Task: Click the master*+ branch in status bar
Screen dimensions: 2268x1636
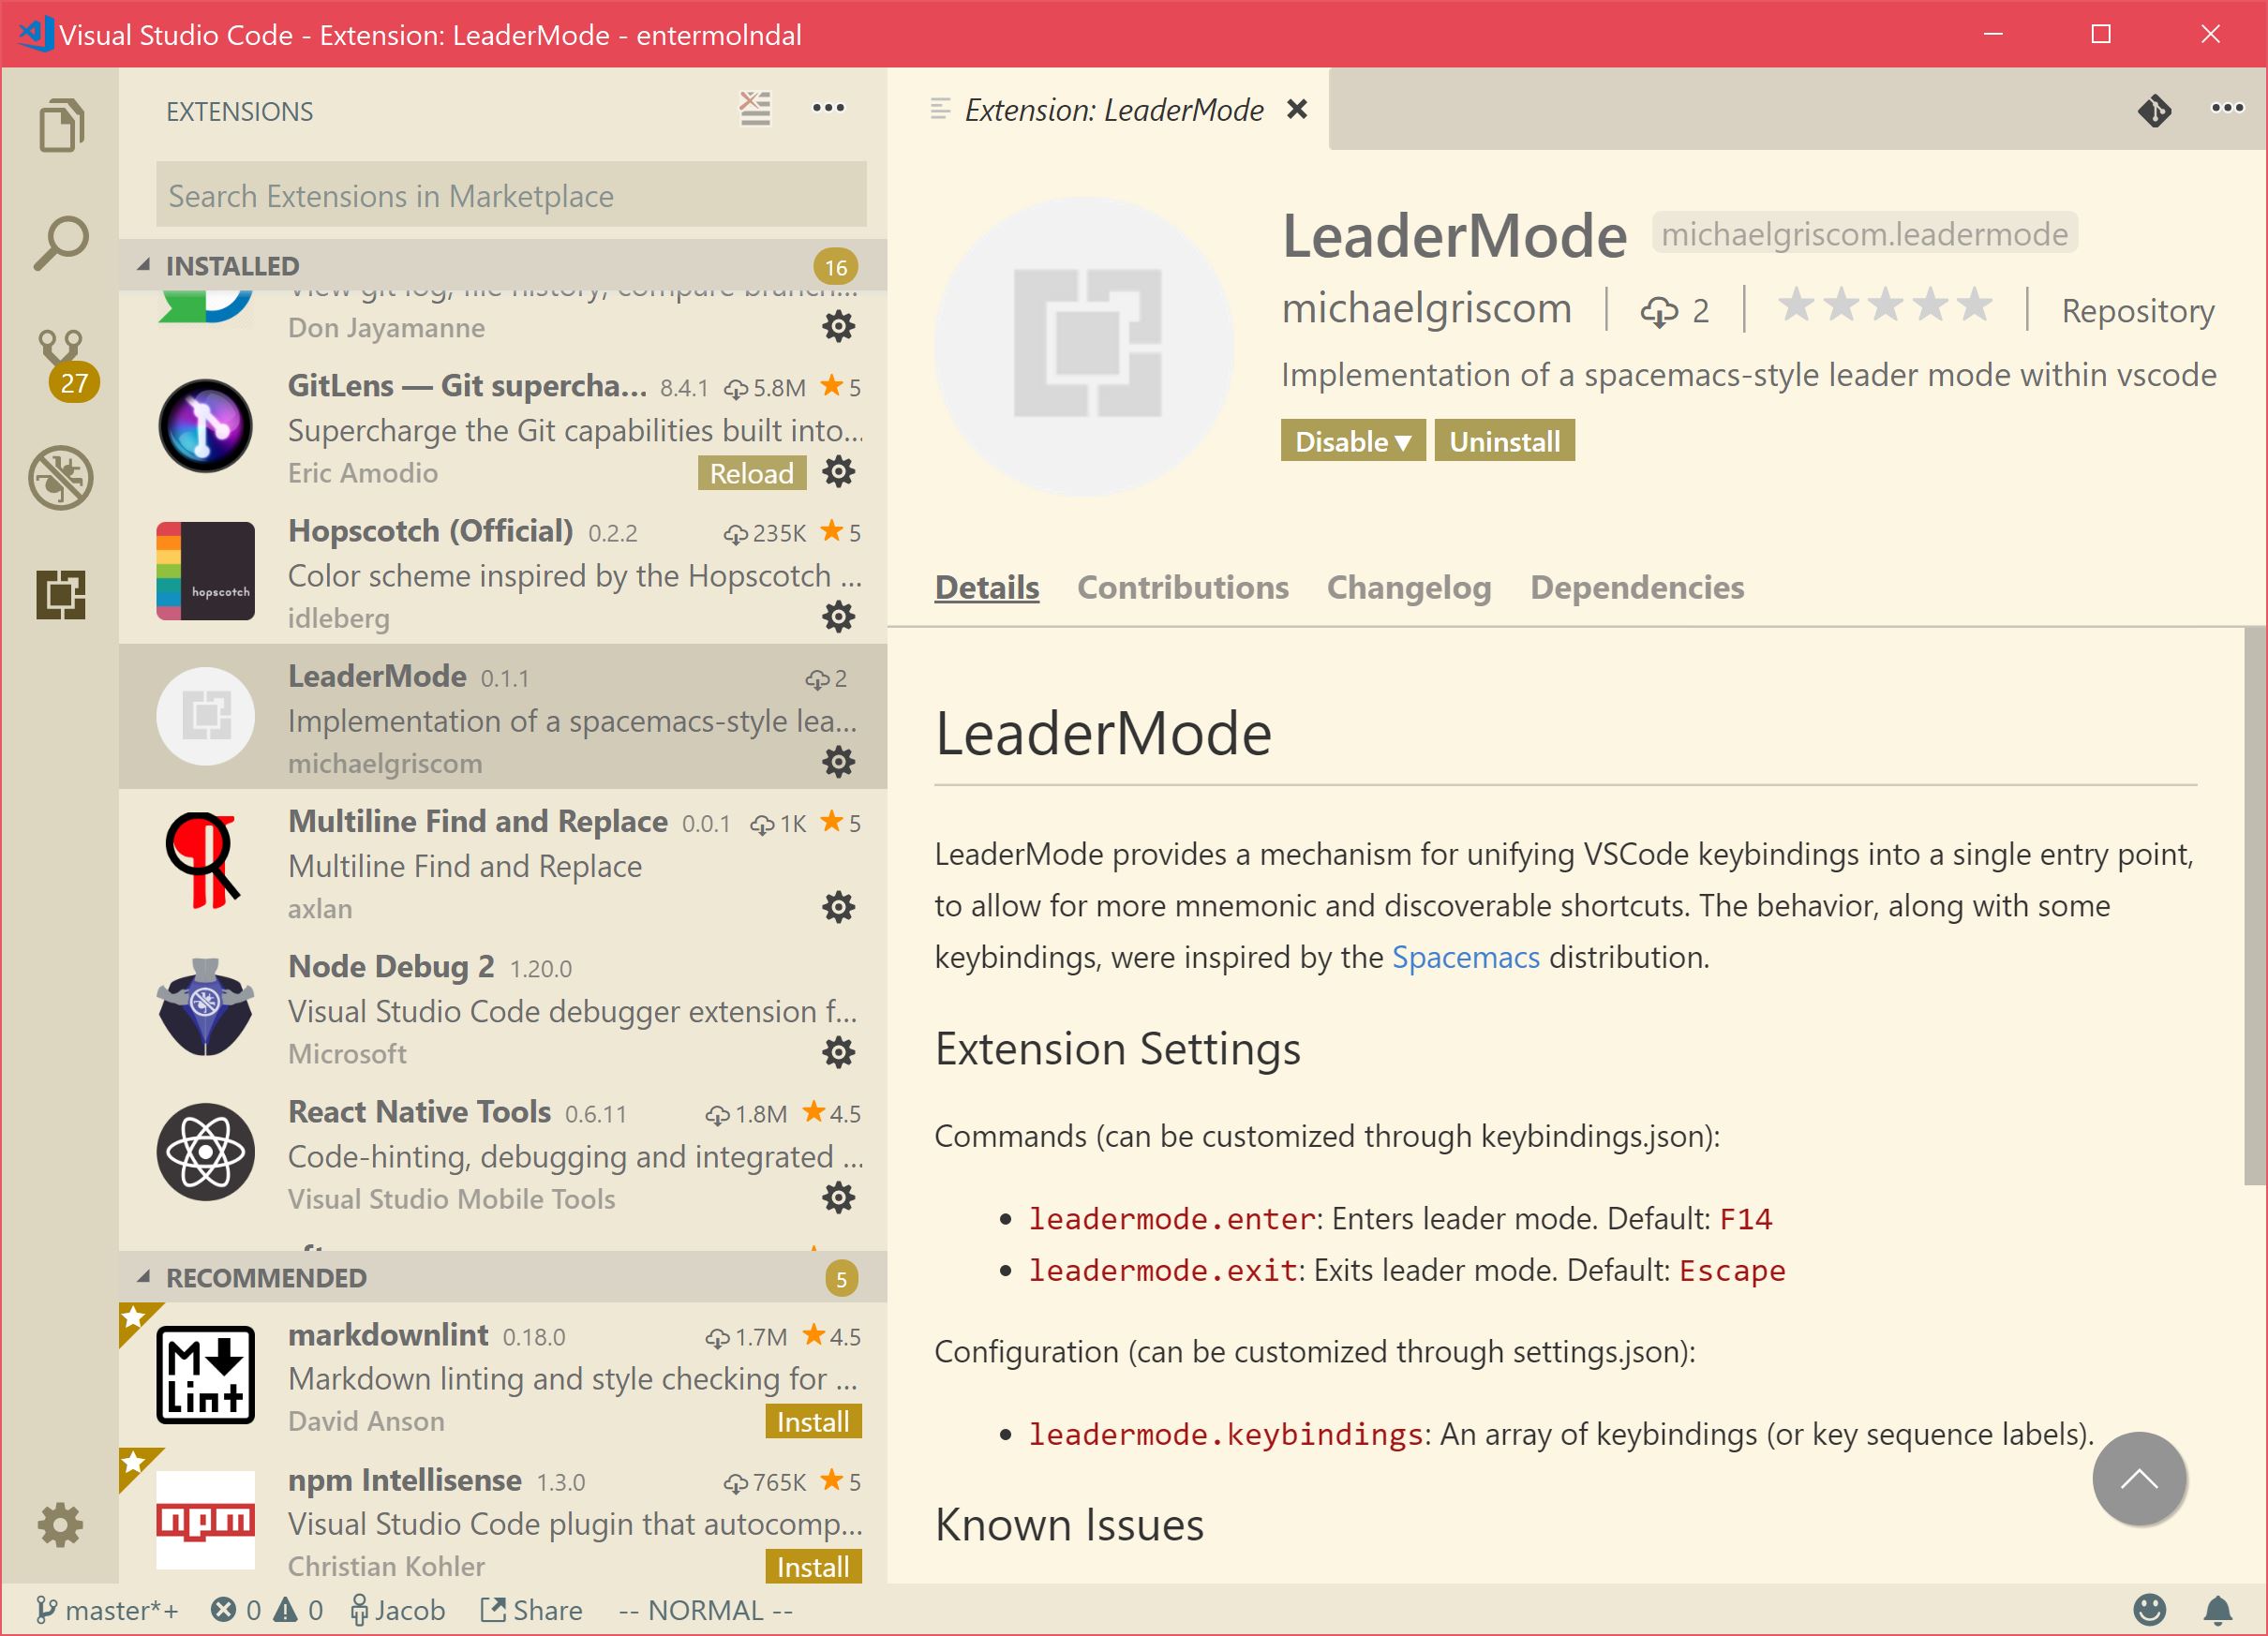Action: pyautogui.click(x=107, y=1610)
